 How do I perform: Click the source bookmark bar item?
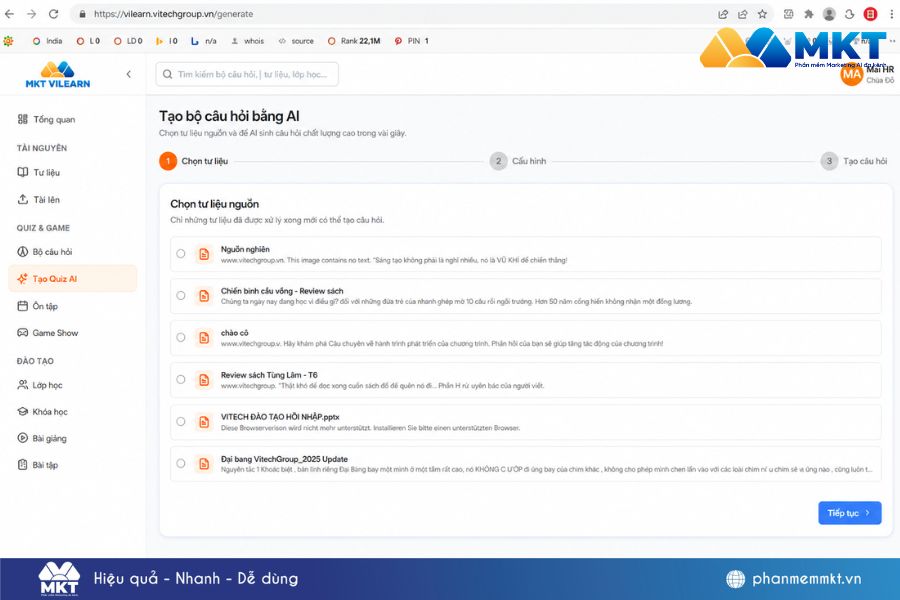pyautogui.click(x=296, y=41)
